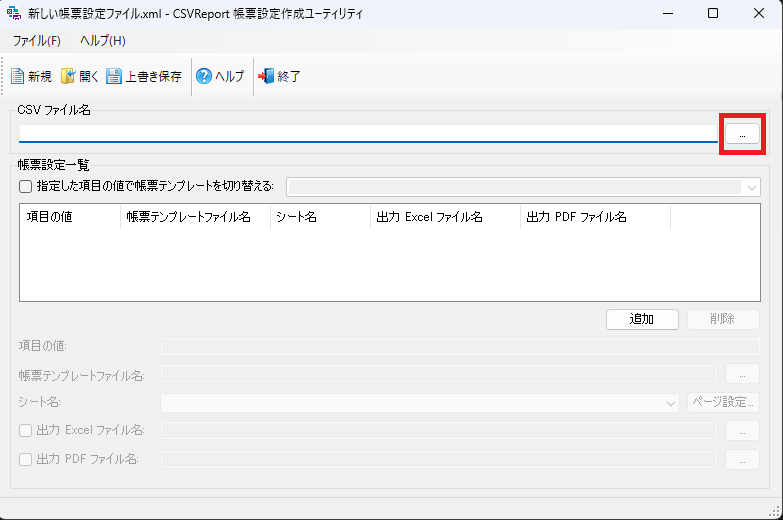This screenshot has height=520, width=783.
Task: Click the CSVReport app icon in title bar
Action: pyautogui.click(x=14, y=13)
